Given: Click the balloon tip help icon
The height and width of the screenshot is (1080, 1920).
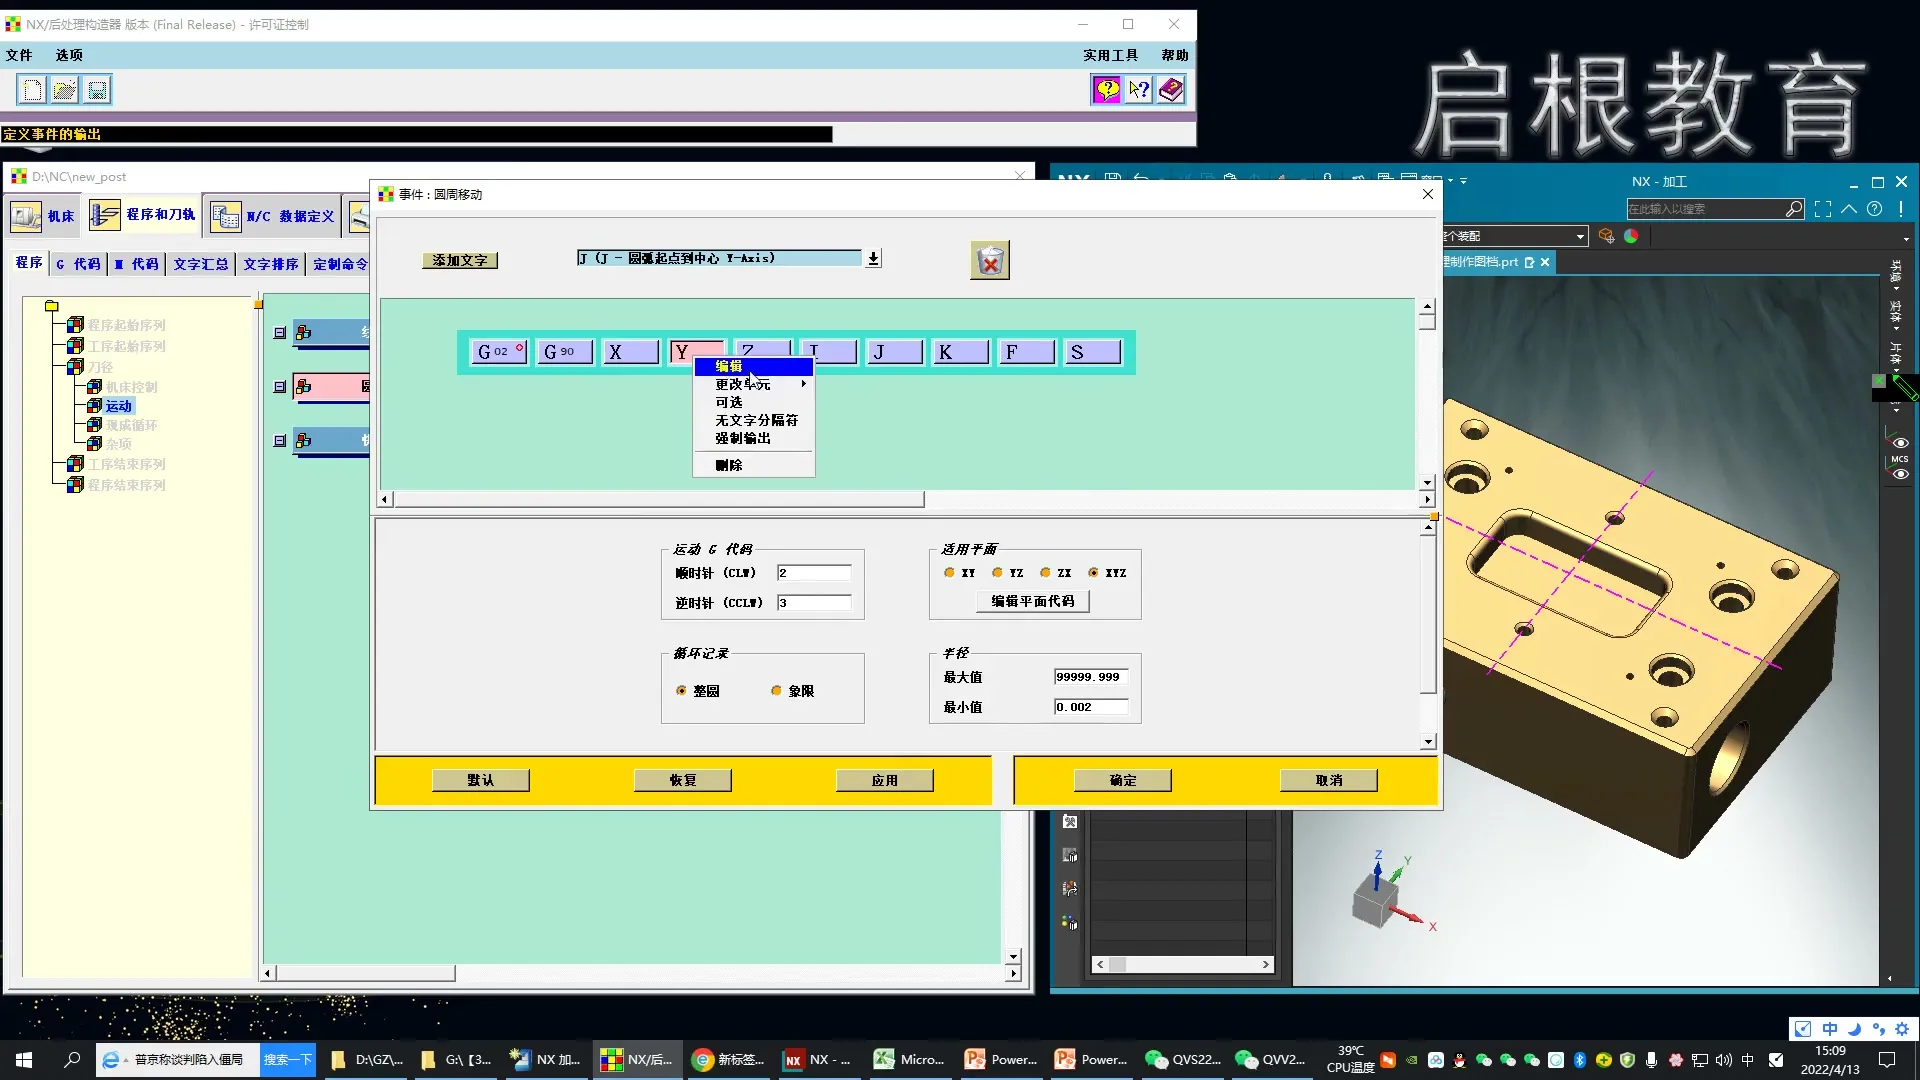Looking at the screenshot, I should click(x=1106, y=90).
